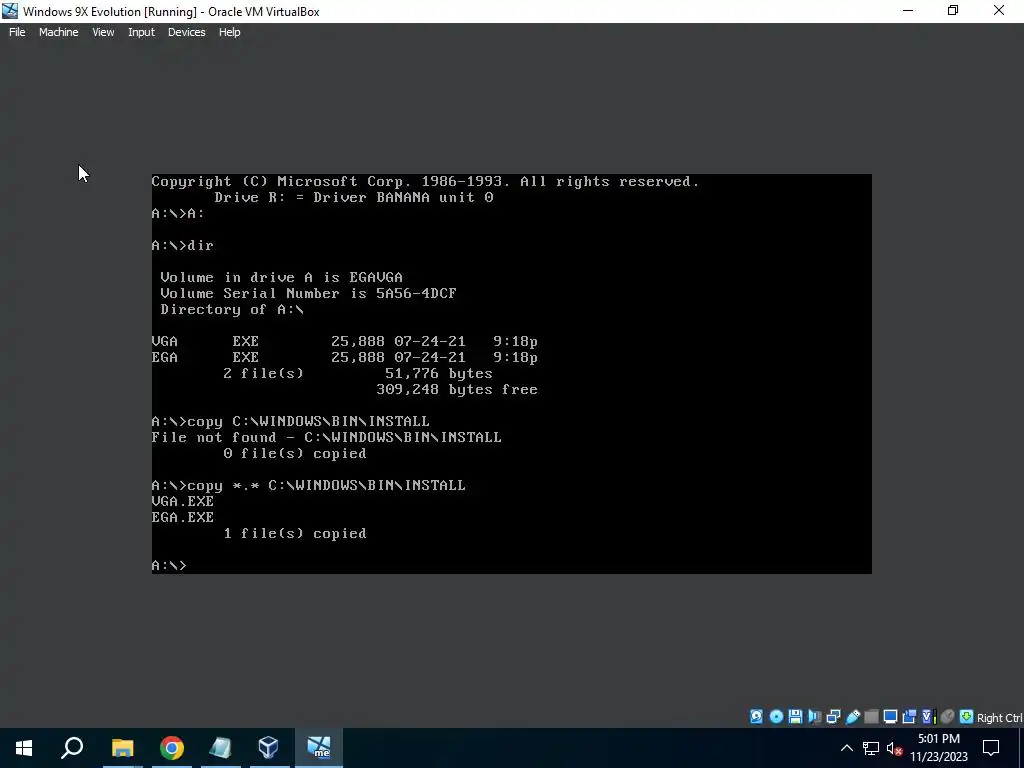Viewport: 1024px width, 768px height.
Task: Click the 'File not found' error line
Action: 327,438
